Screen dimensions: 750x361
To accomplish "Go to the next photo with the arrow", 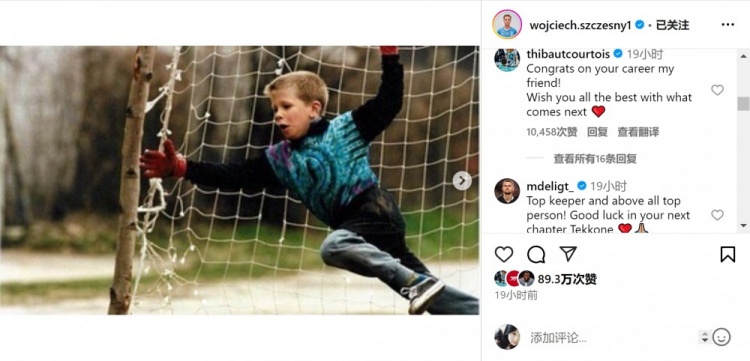I will (462, 180).
